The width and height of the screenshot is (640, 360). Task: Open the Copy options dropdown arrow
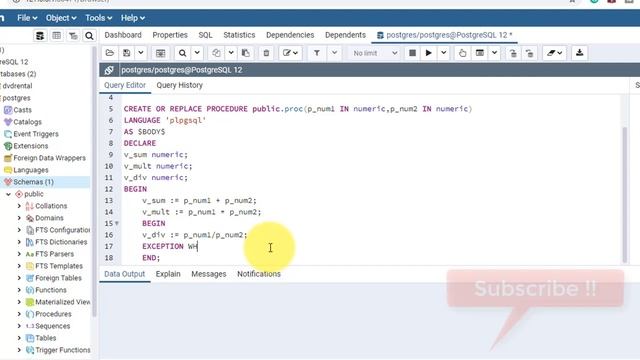click(x=231, y=53)
